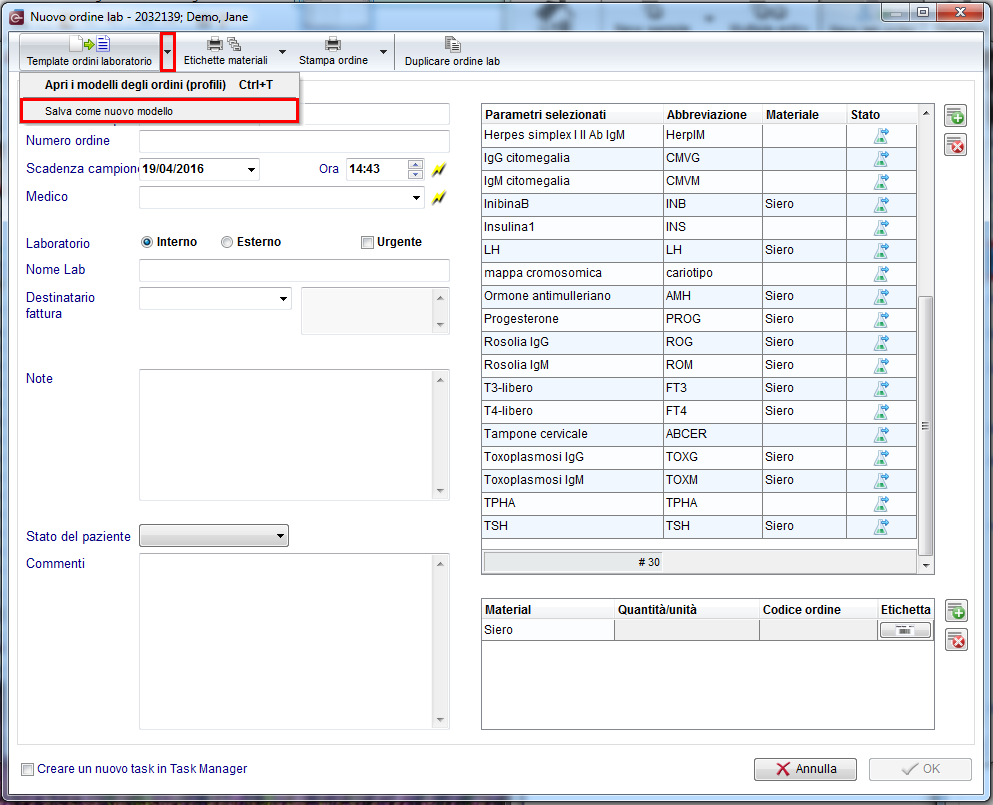Select the Interno laboratory radio button
Image resolution: width=993 pixels, height=805 pixels.
147,242
